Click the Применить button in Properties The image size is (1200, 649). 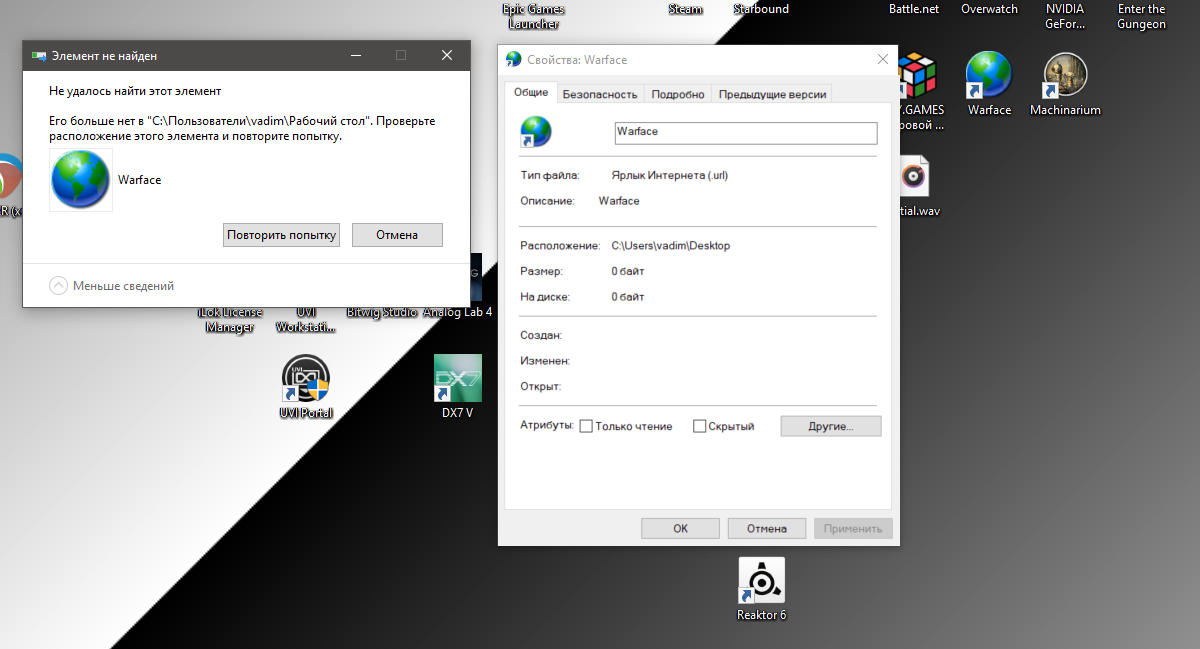click(853, 528)
